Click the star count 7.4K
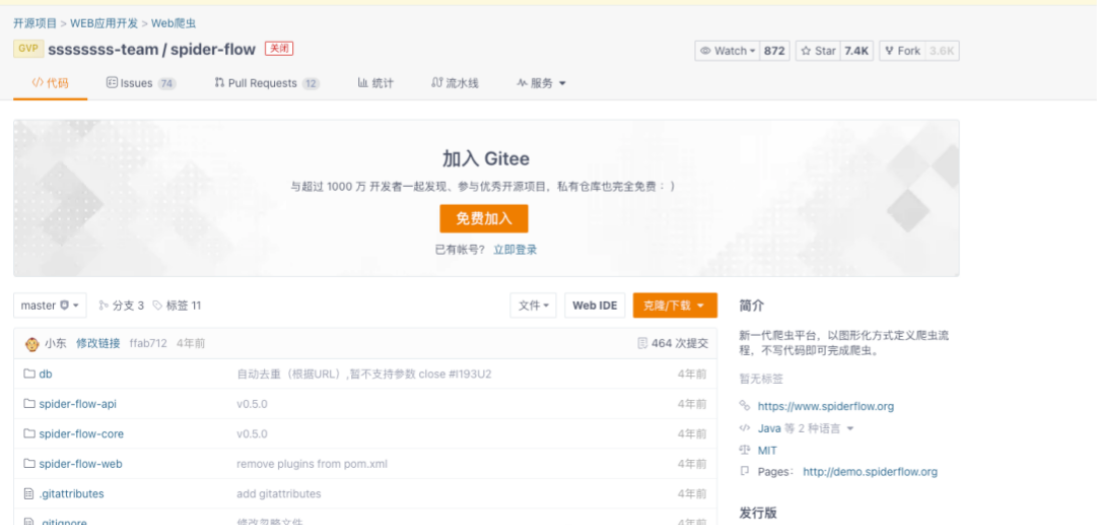This screenshot has height=525, width=1097. coord(856,51)
